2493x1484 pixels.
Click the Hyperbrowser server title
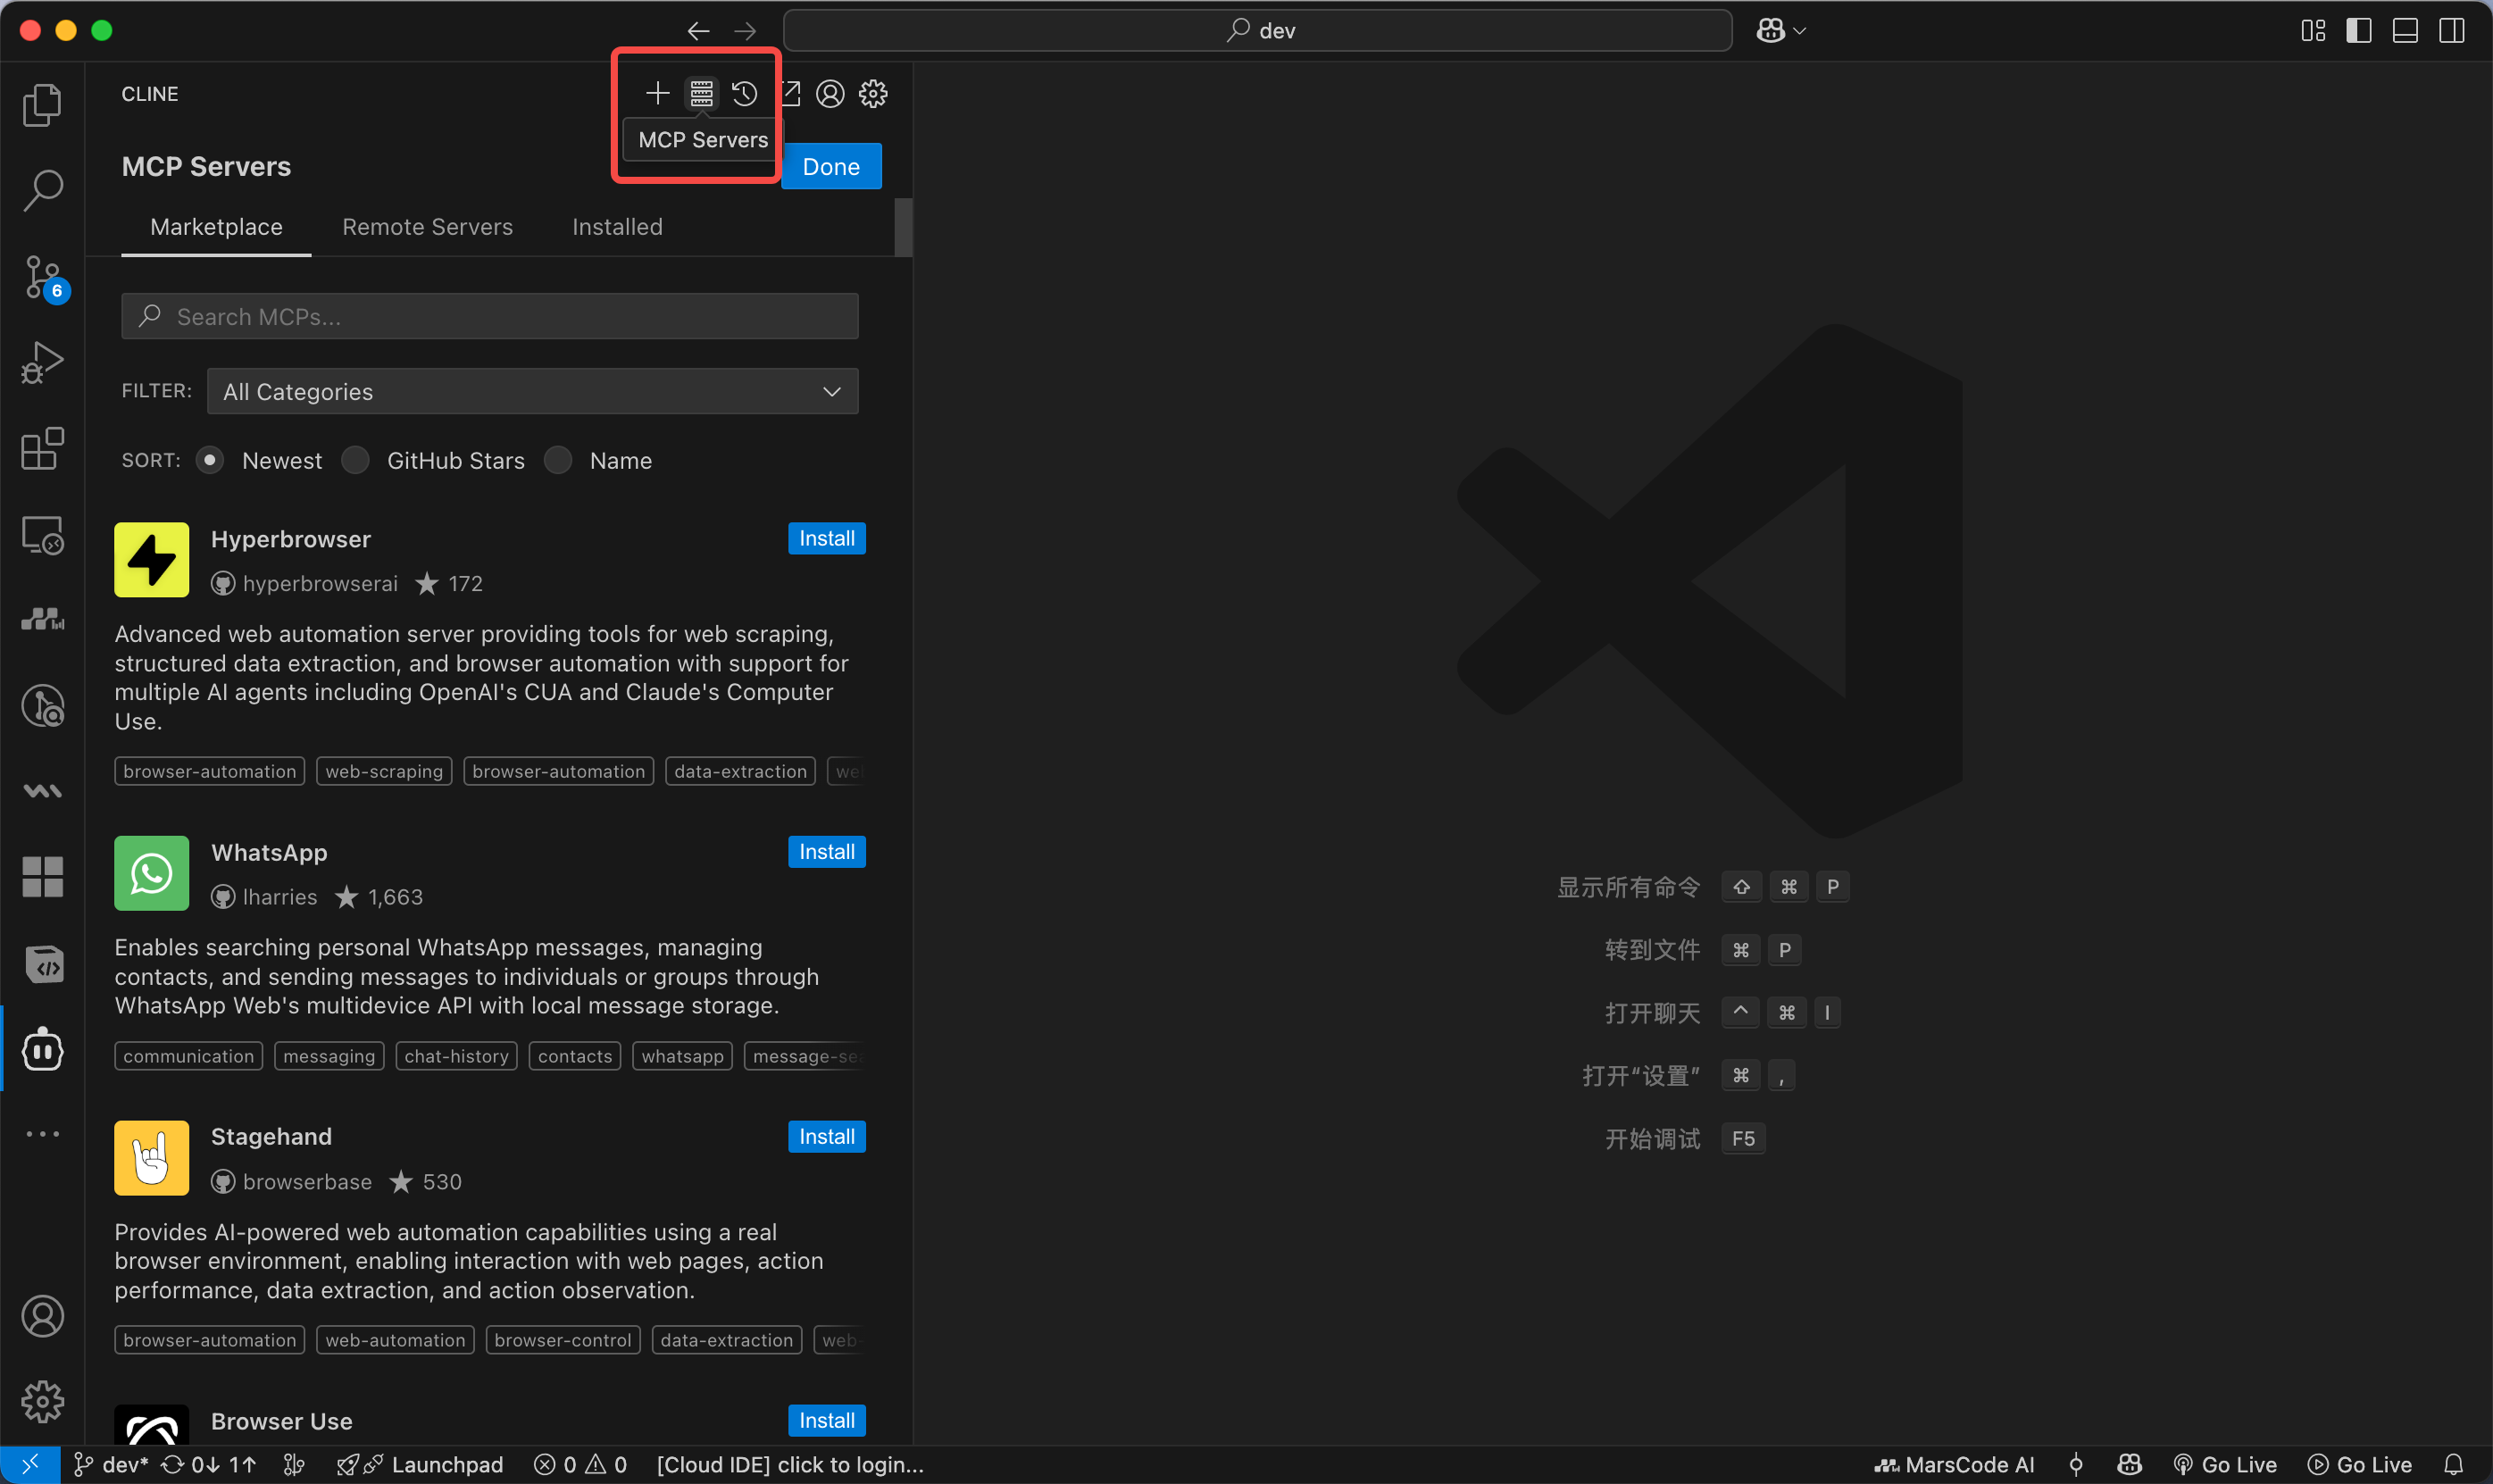[291, 539]
